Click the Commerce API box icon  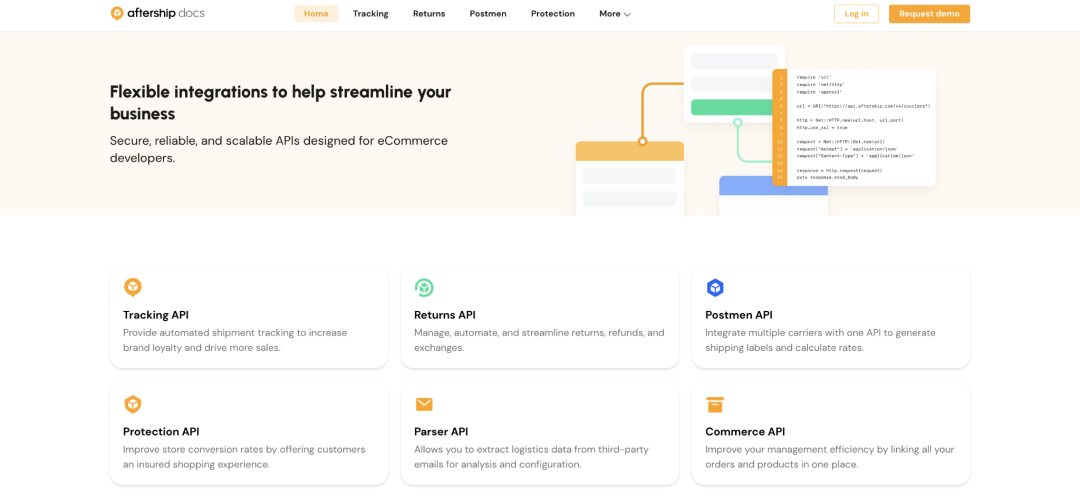[x=715, y=404]
